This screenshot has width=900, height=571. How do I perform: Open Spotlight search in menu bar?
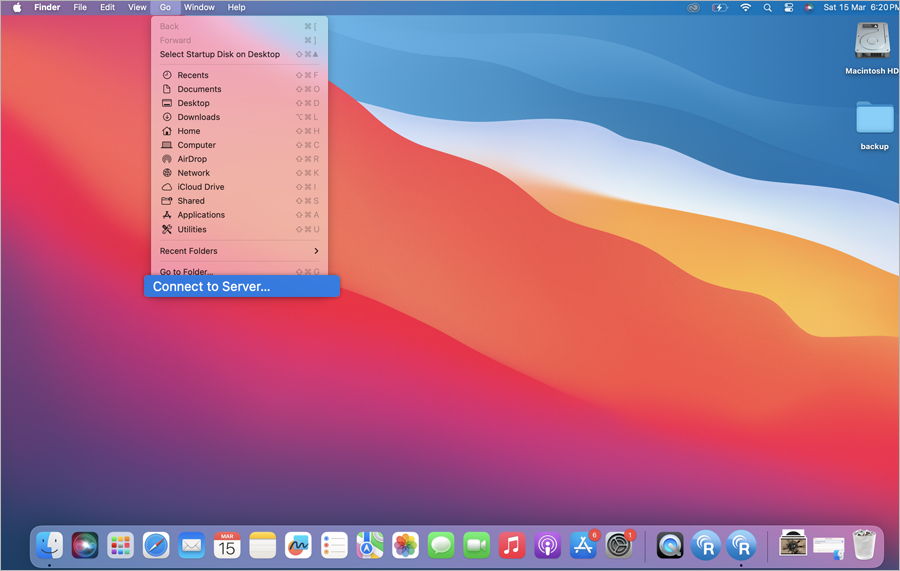pyautogui.click(x=767, y=7)
